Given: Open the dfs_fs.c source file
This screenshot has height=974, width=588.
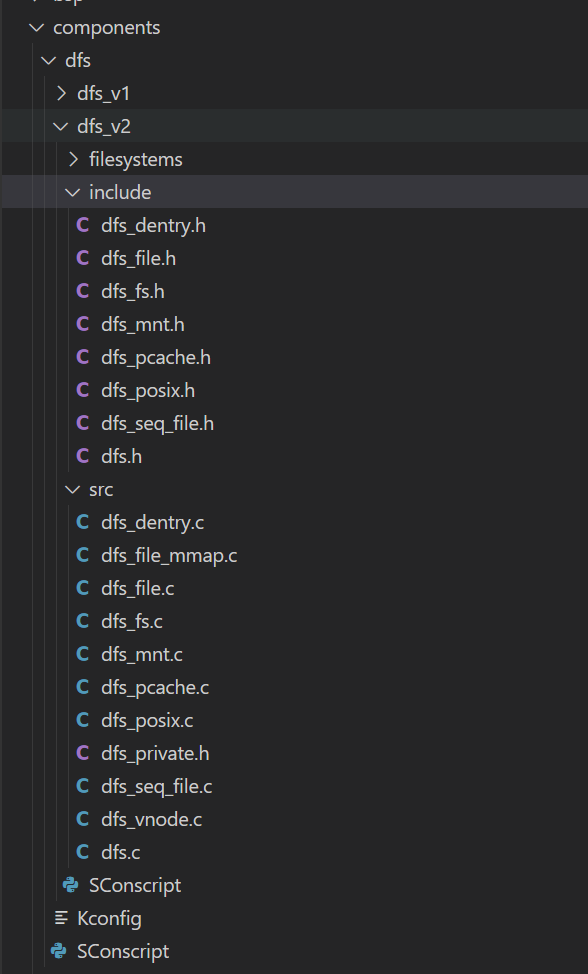Looking at the screenshot, I should click(132, 621).
